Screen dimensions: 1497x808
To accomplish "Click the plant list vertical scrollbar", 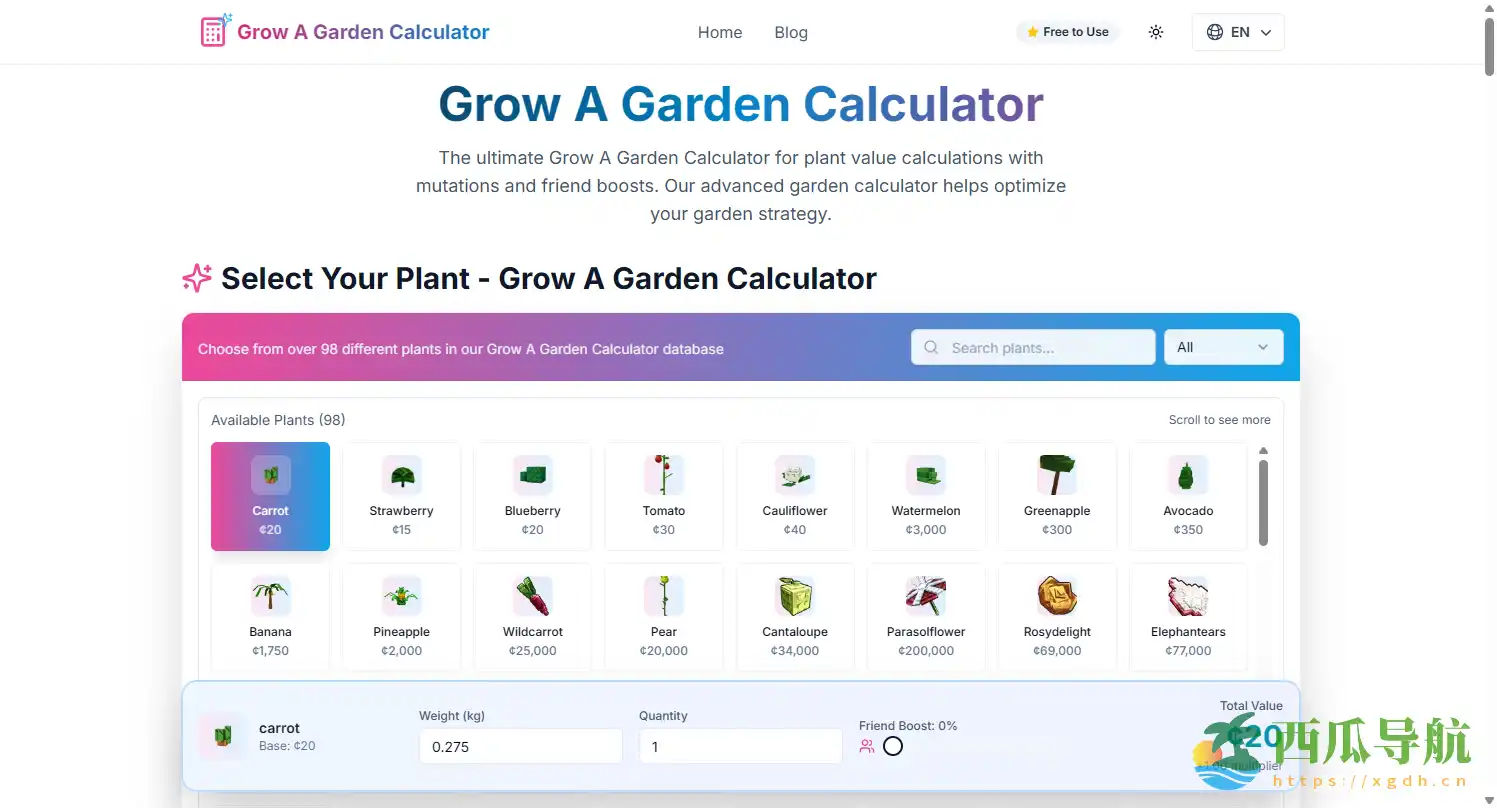I will point(1263,502).
